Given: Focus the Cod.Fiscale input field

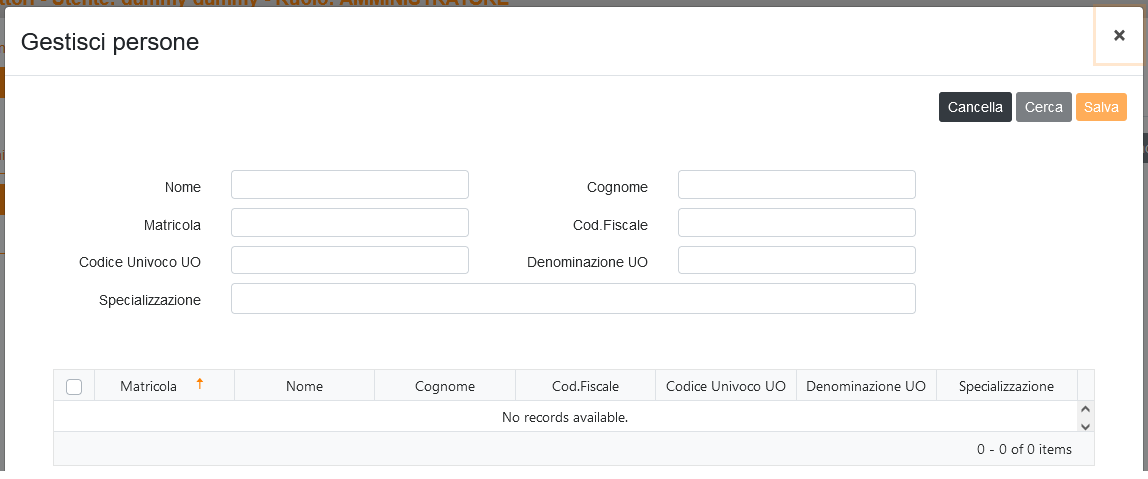Looking at the screenshot, I should (x=797, y=223).
